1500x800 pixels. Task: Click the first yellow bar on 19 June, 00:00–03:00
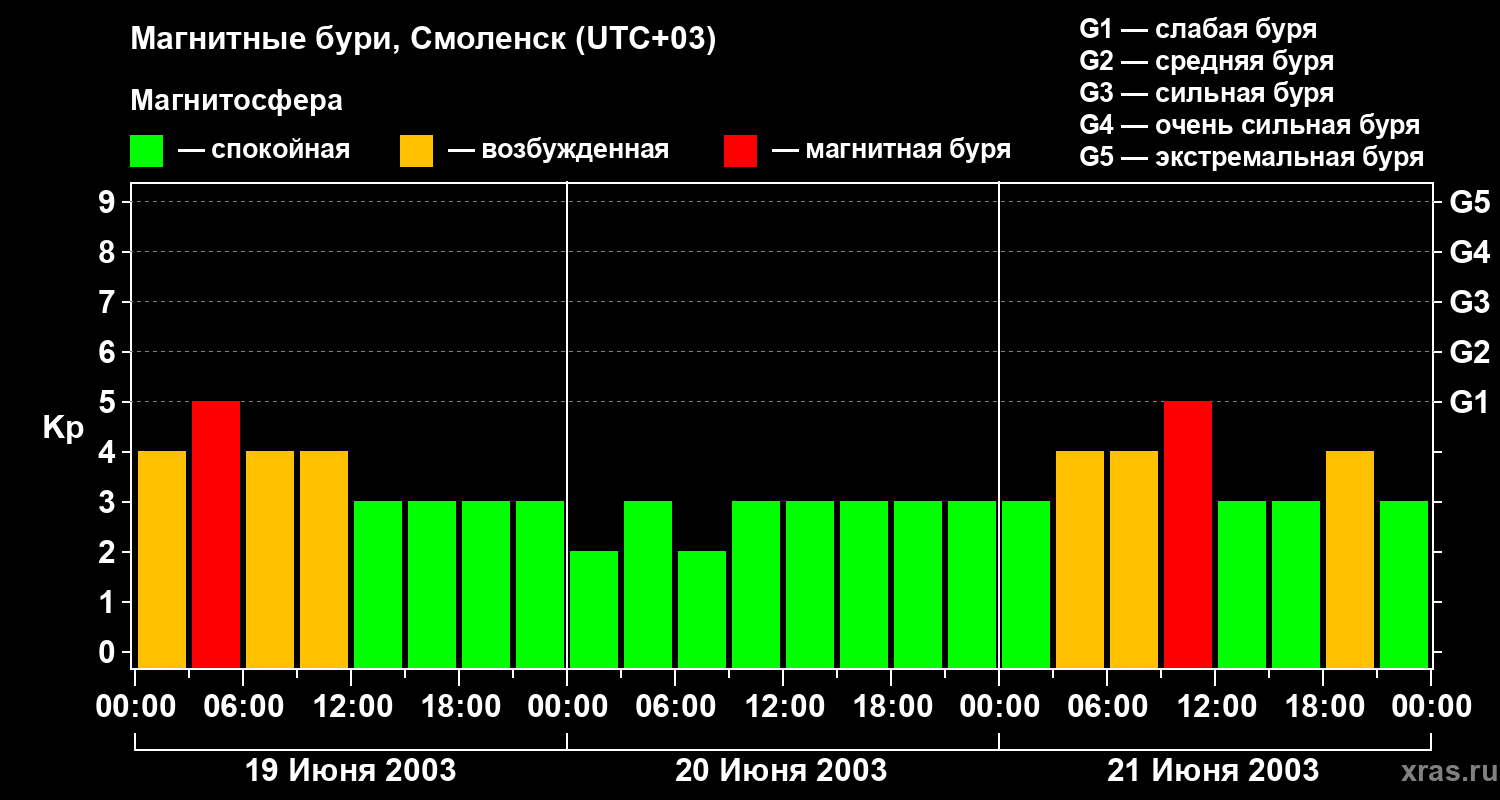coord(162,559)
